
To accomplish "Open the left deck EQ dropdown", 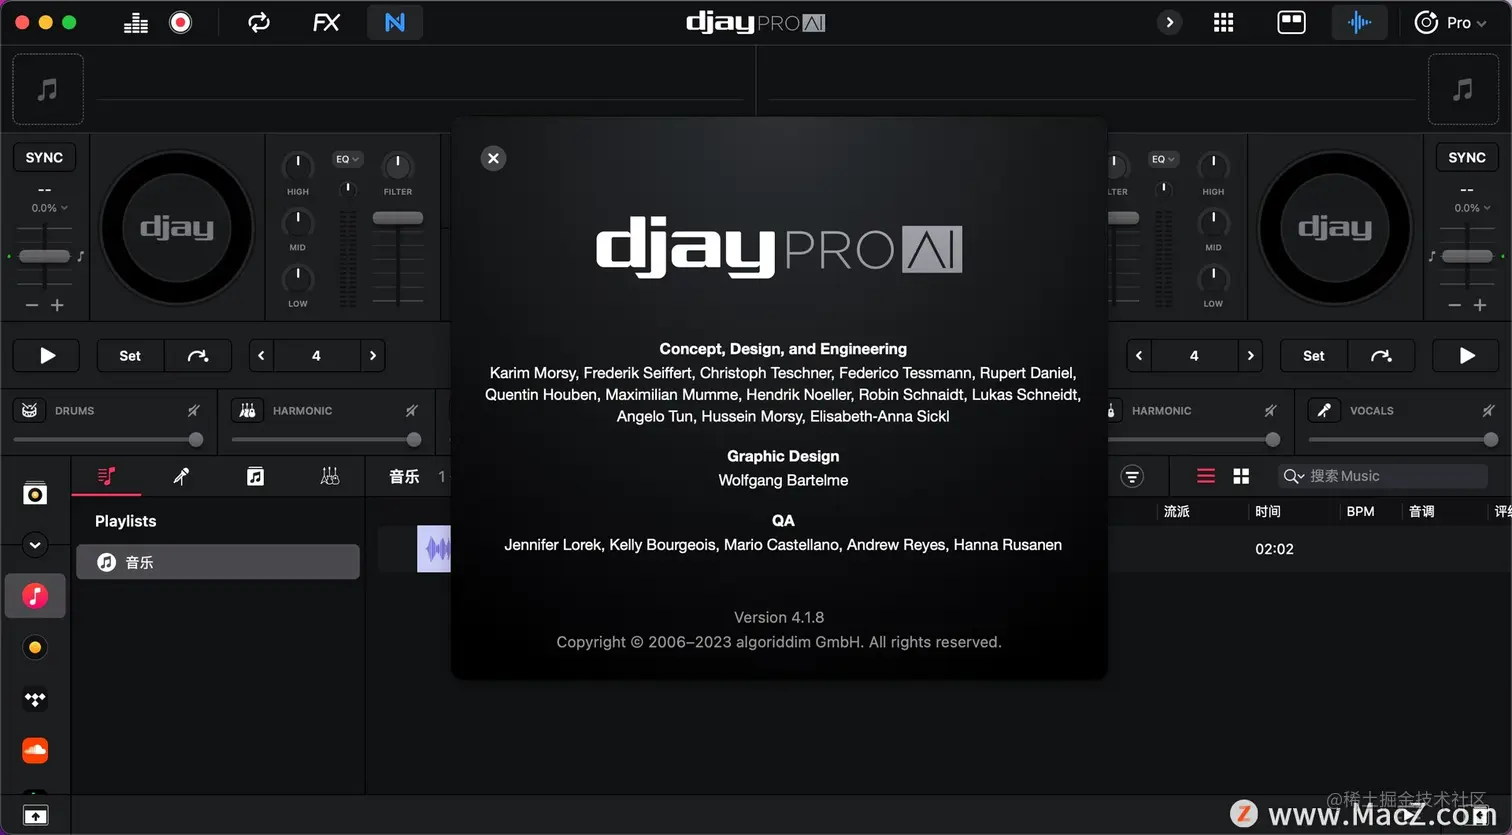I will click(x=347, y=159).
